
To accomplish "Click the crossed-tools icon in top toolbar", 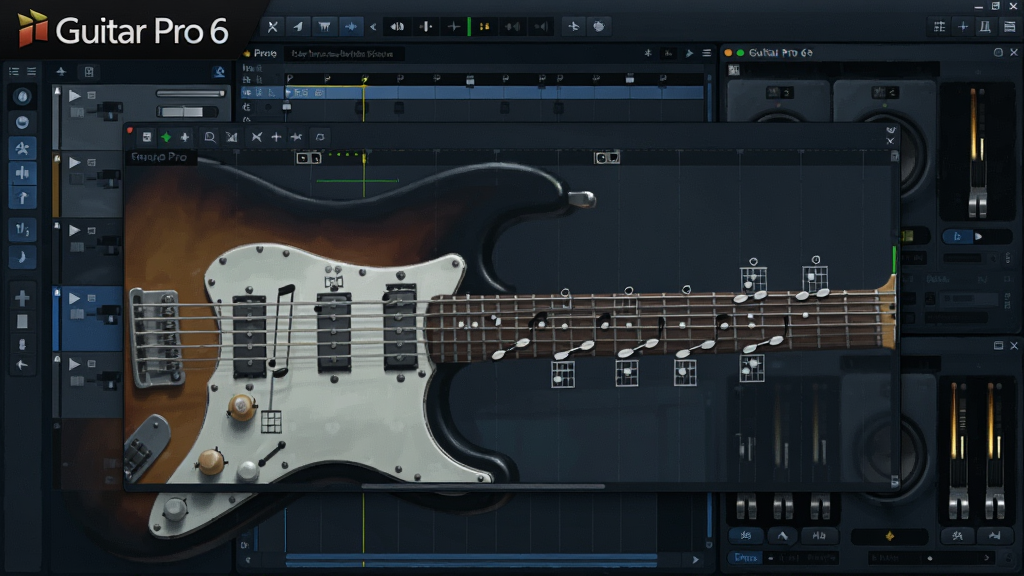I will point(272,27).
